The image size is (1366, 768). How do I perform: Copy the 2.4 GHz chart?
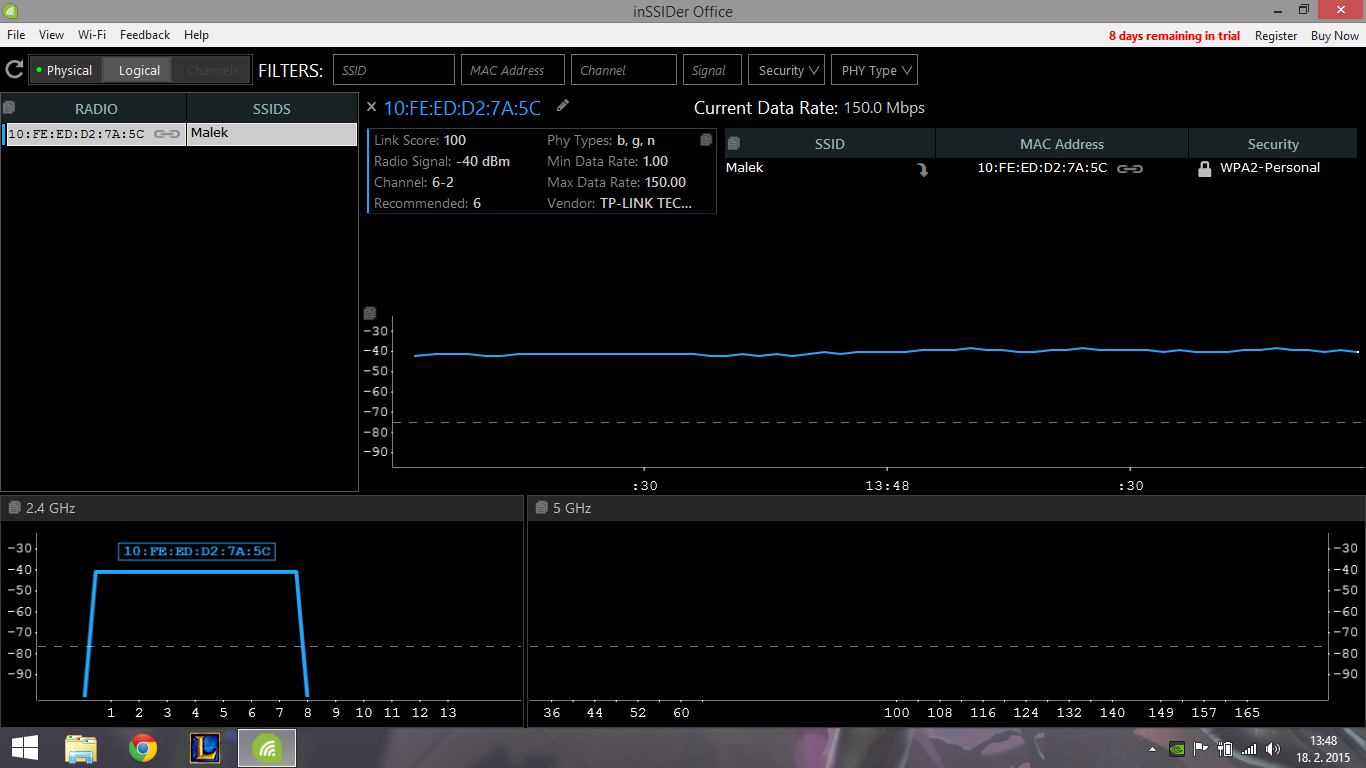click(x=13, y=508)
